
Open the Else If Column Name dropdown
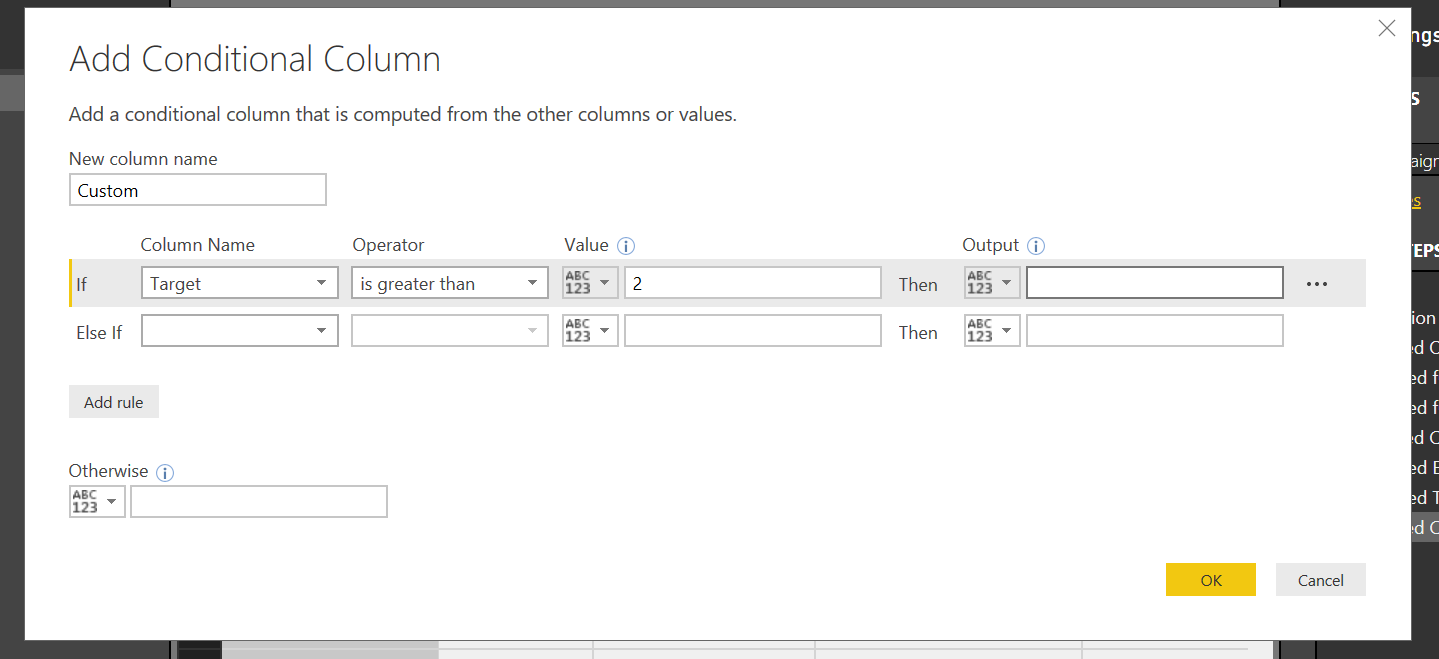[x=240, y=331]
